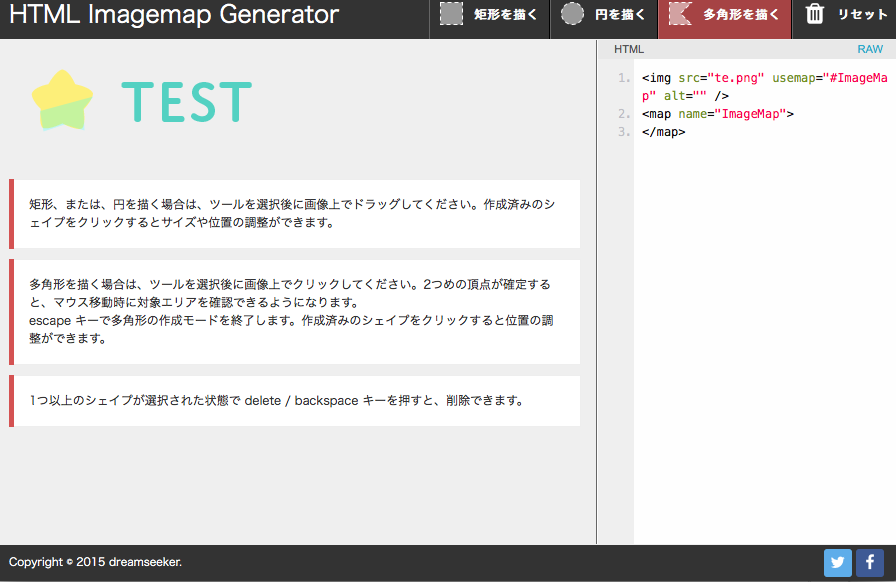Click the Copyright 2015 dreamseeker text
Image resolution: width=896 pixels, height=582 pixels.
pyautogui.click(x=95, y=562)
